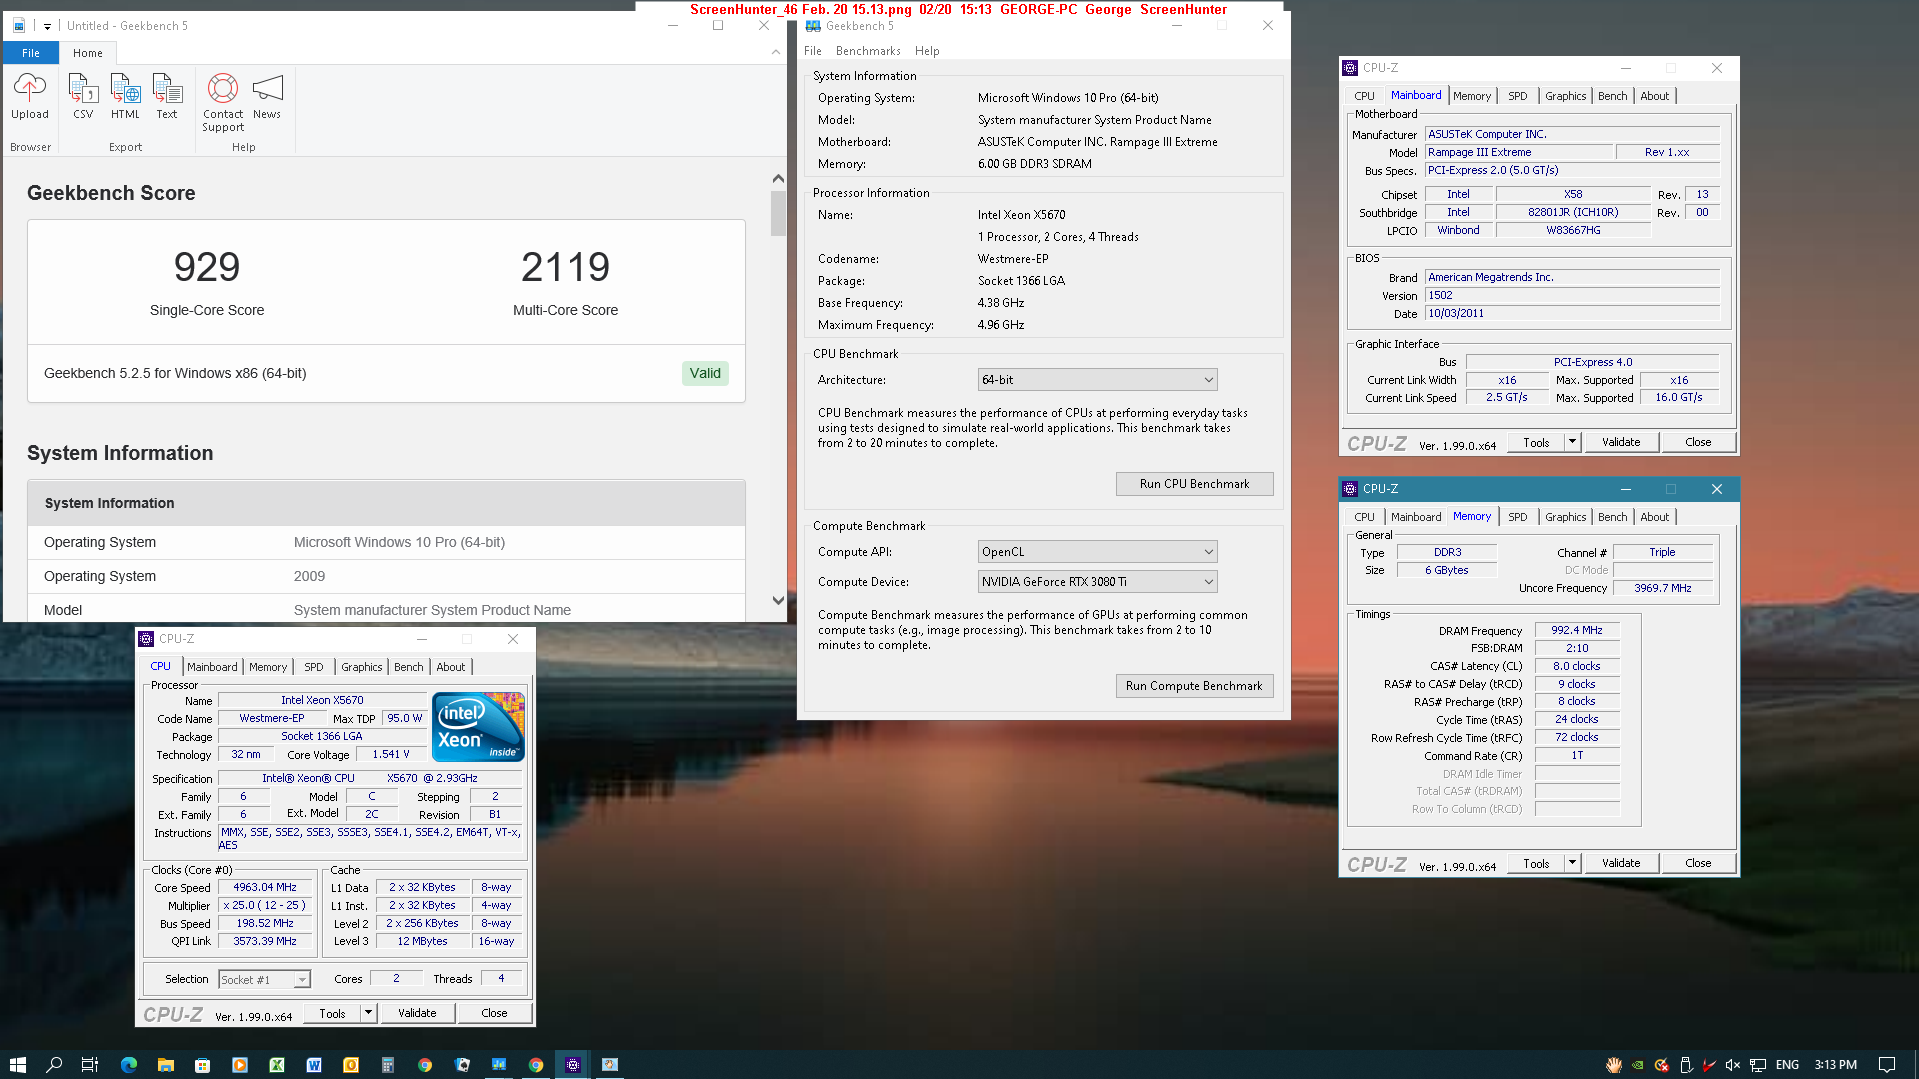Click the muted speaker volume tray icon

coord(1733,1065)
